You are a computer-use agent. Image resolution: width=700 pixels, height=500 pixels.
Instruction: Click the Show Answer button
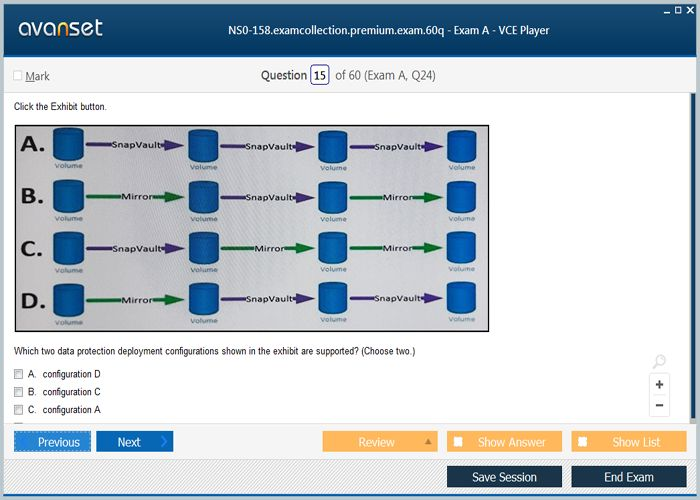coord(504,442)
